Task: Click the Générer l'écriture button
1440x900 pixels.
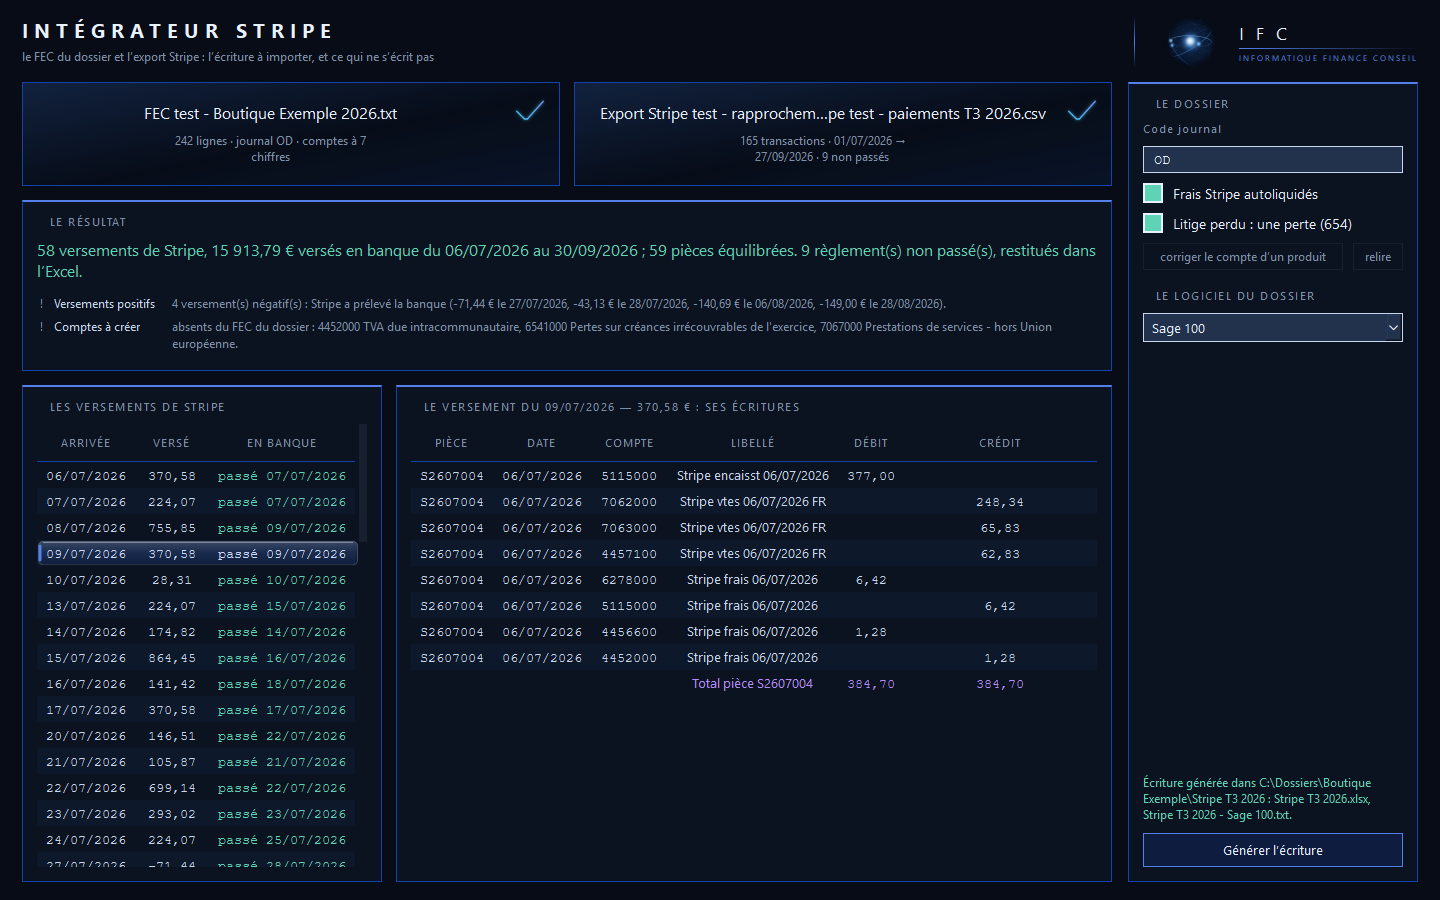Action: click(1273, 850)
